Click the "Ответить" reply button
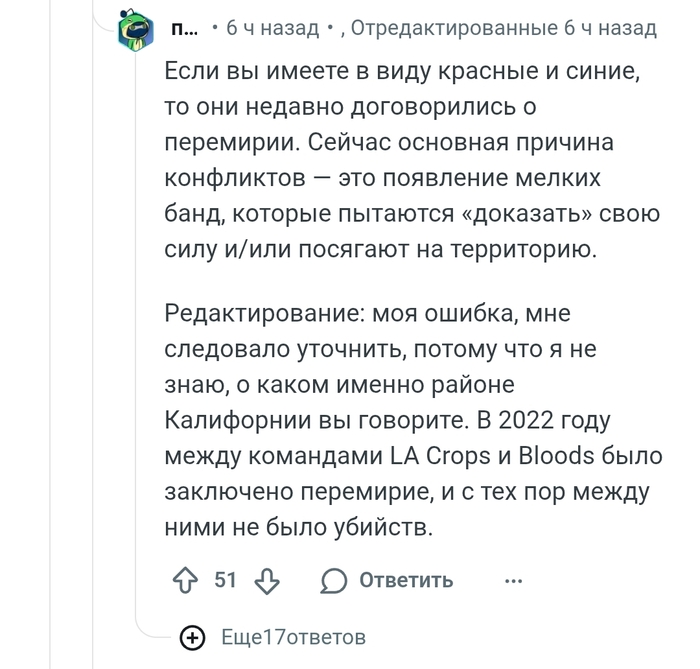 pos(405,580)
